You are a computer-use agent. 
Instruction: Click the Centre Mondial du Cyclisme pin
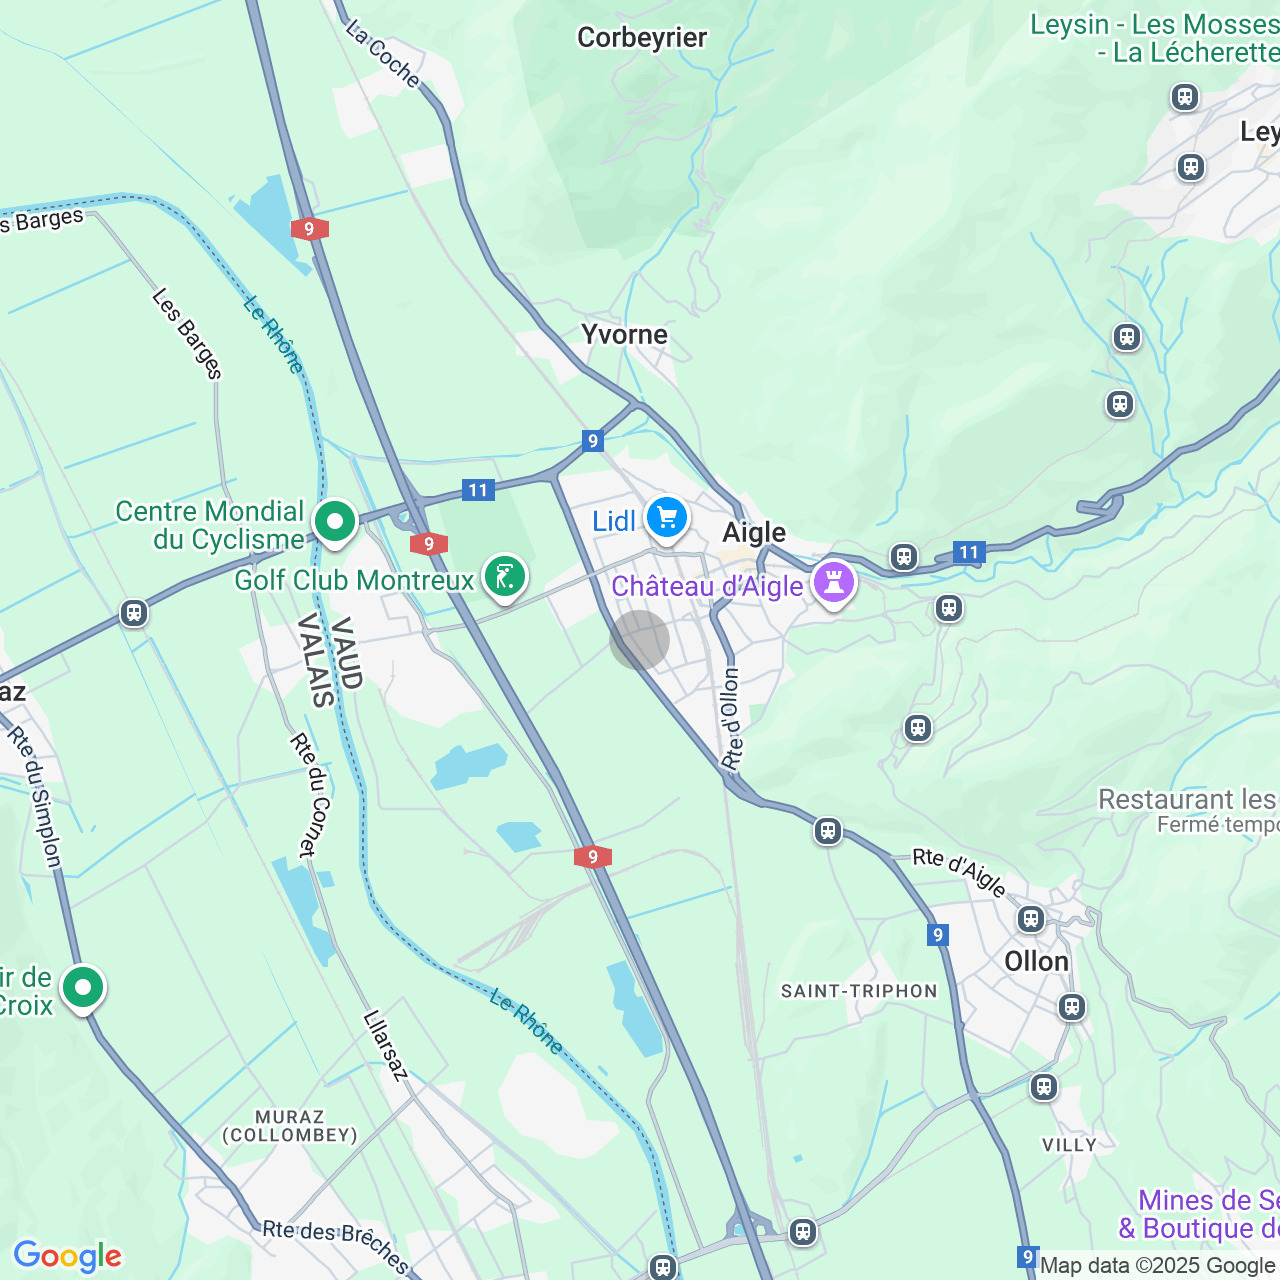click(x=335, y=523)
